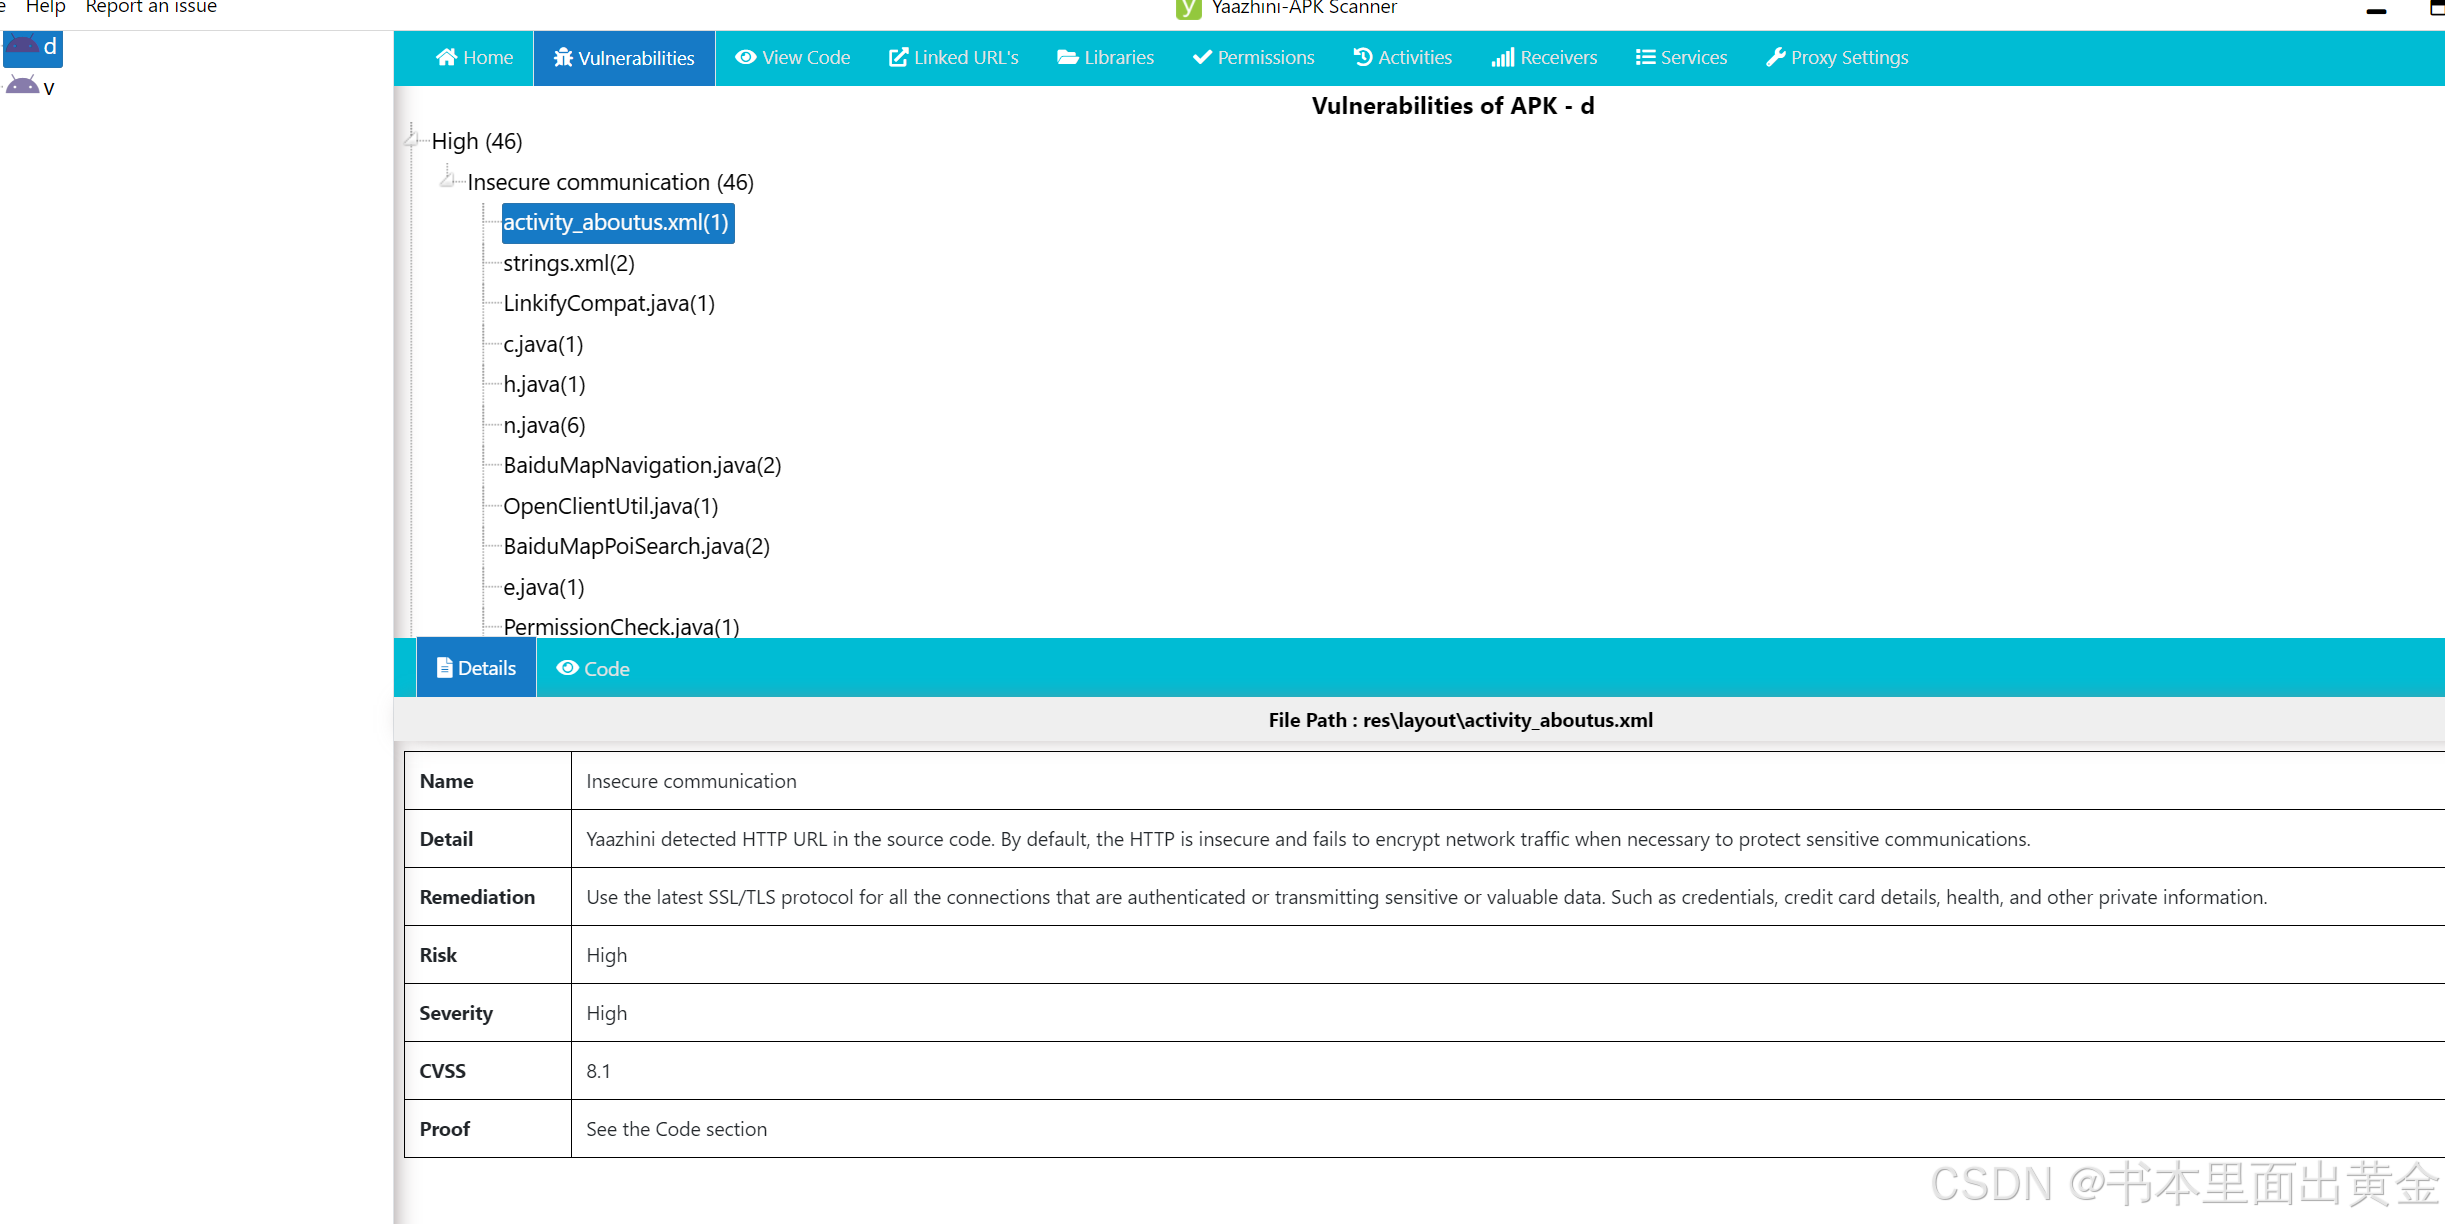The width and height of the screenshot is (2445, 1224).
Task: Click the Libraries folder icon
Action: [1067, 57]
